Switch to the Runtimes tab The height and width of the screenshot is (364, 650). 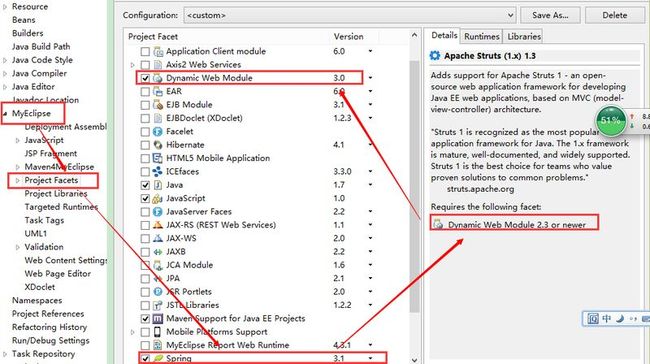482,36
